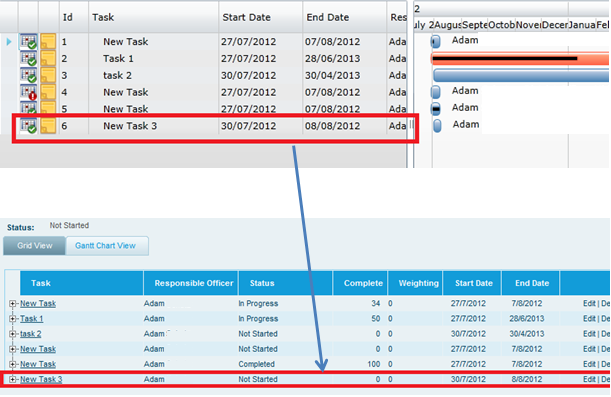The width and height of the screenshot is (611, 397).
Task: Open yellow note icon for New Task 3
Action: click(x=48, y=126)
